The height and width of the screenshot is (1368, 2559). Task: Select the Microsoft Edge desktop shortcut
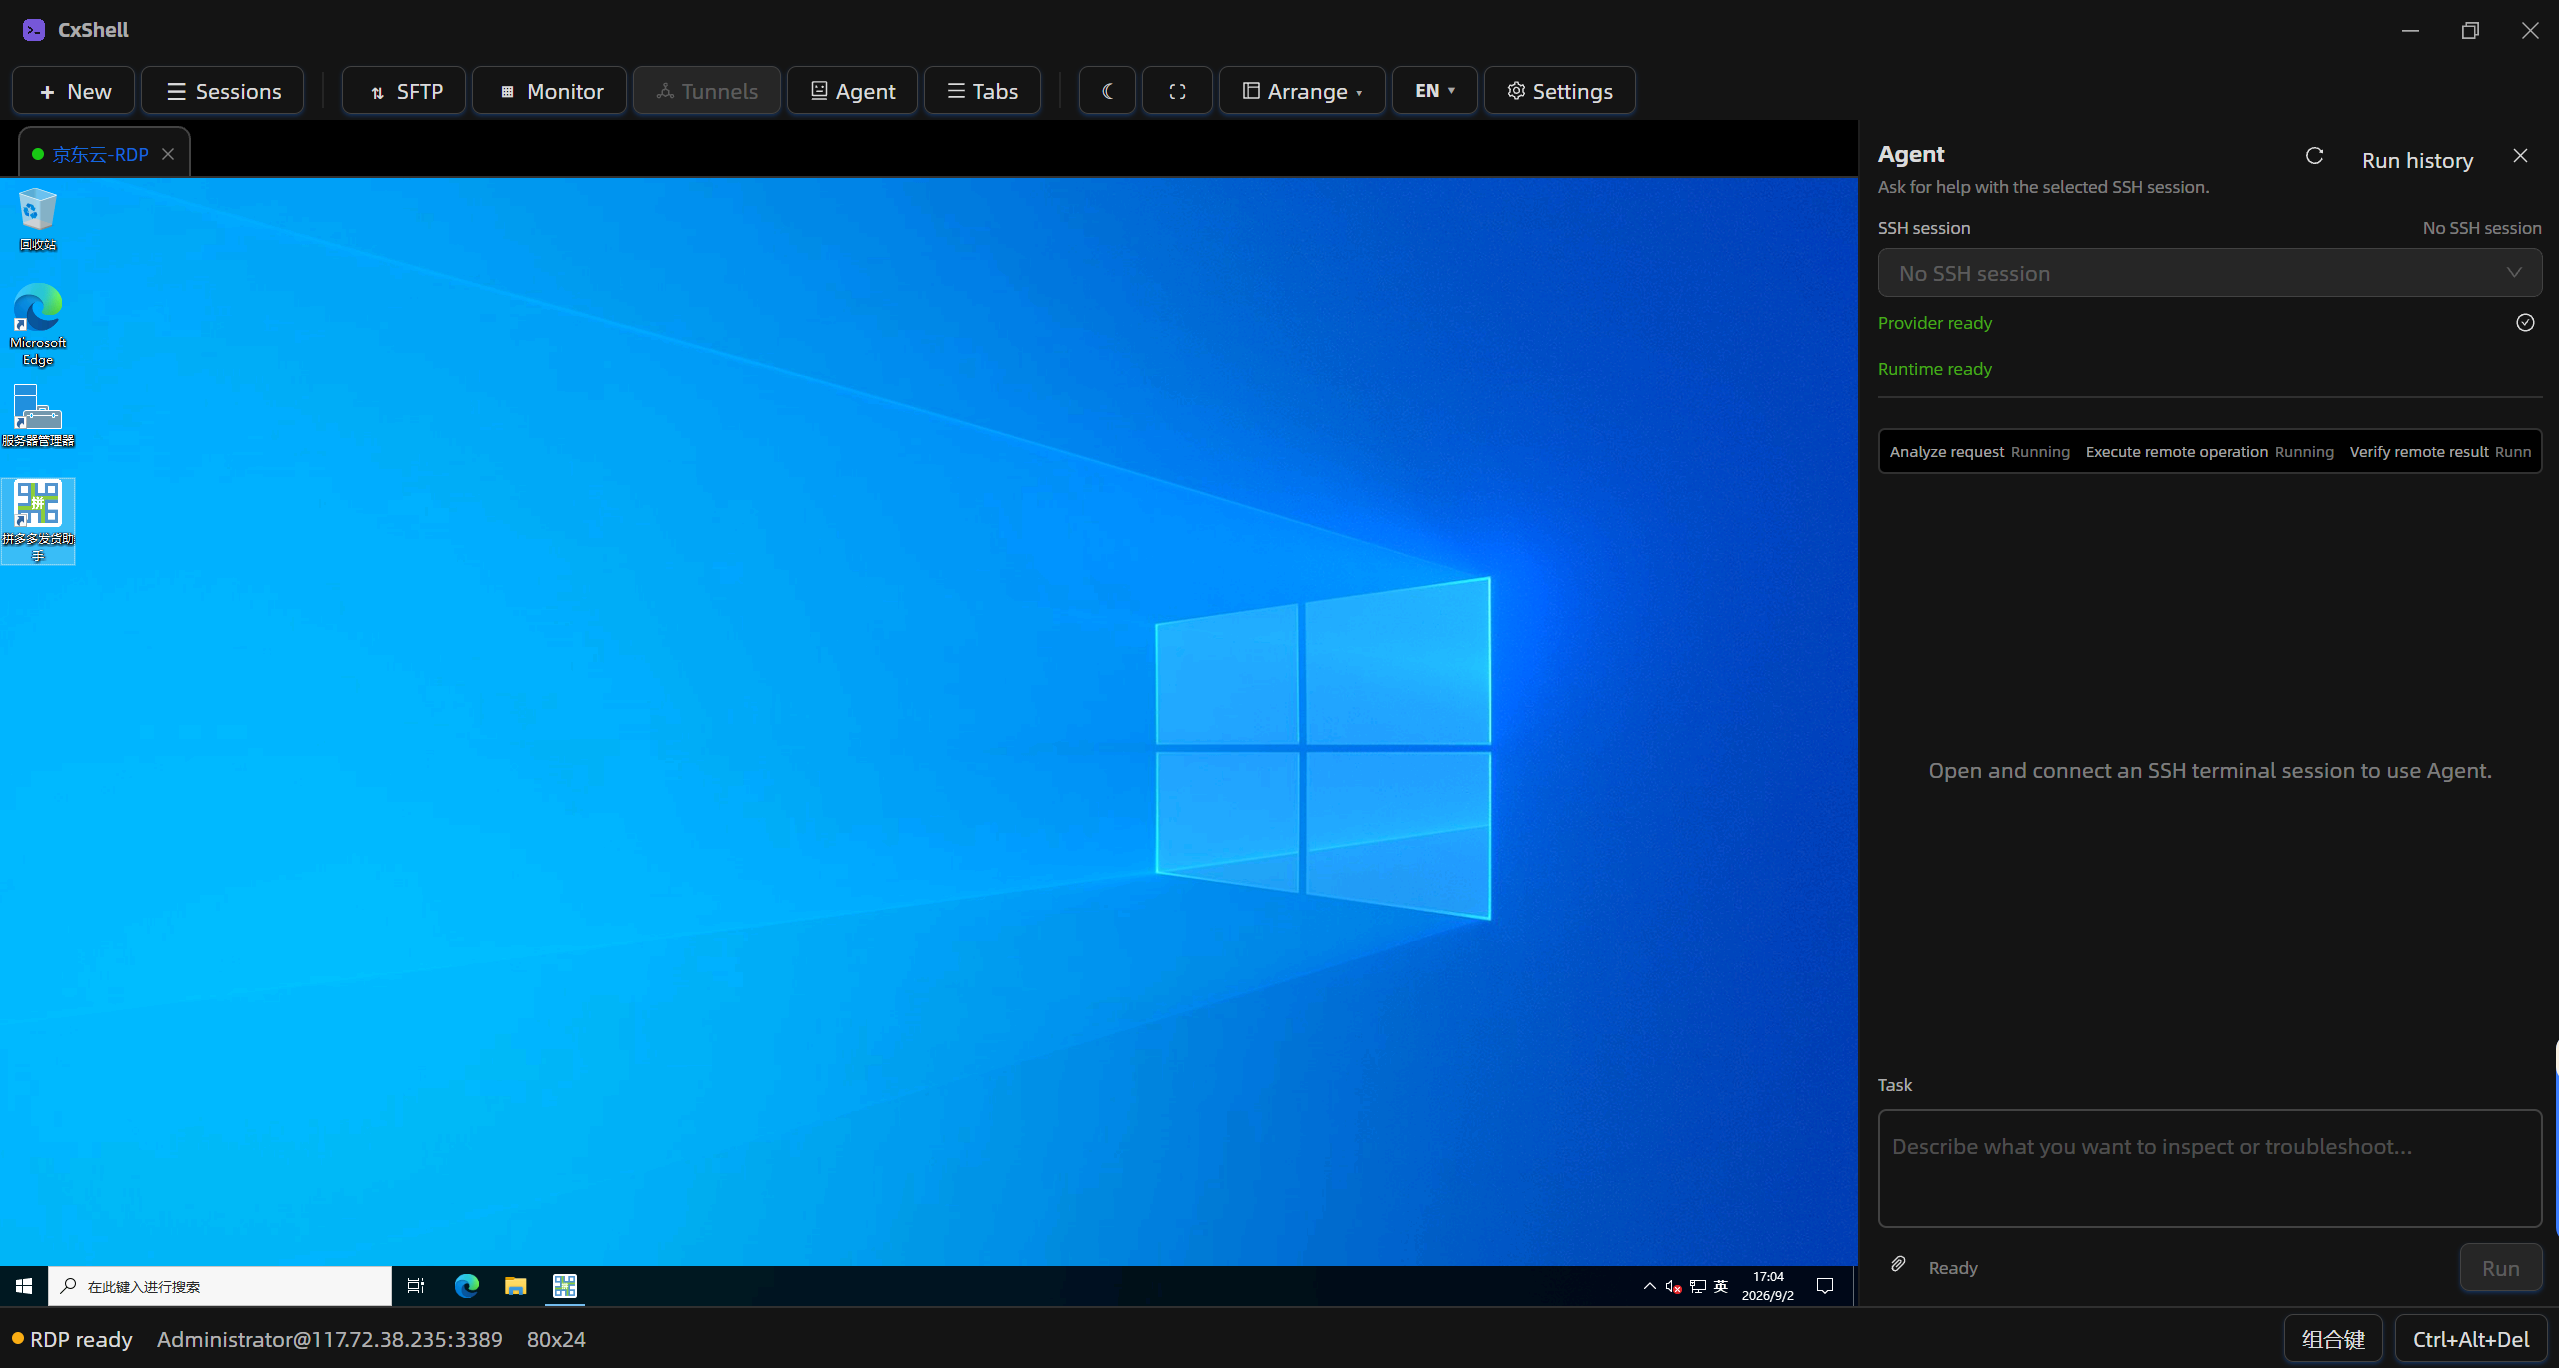(x=38, y=325)
